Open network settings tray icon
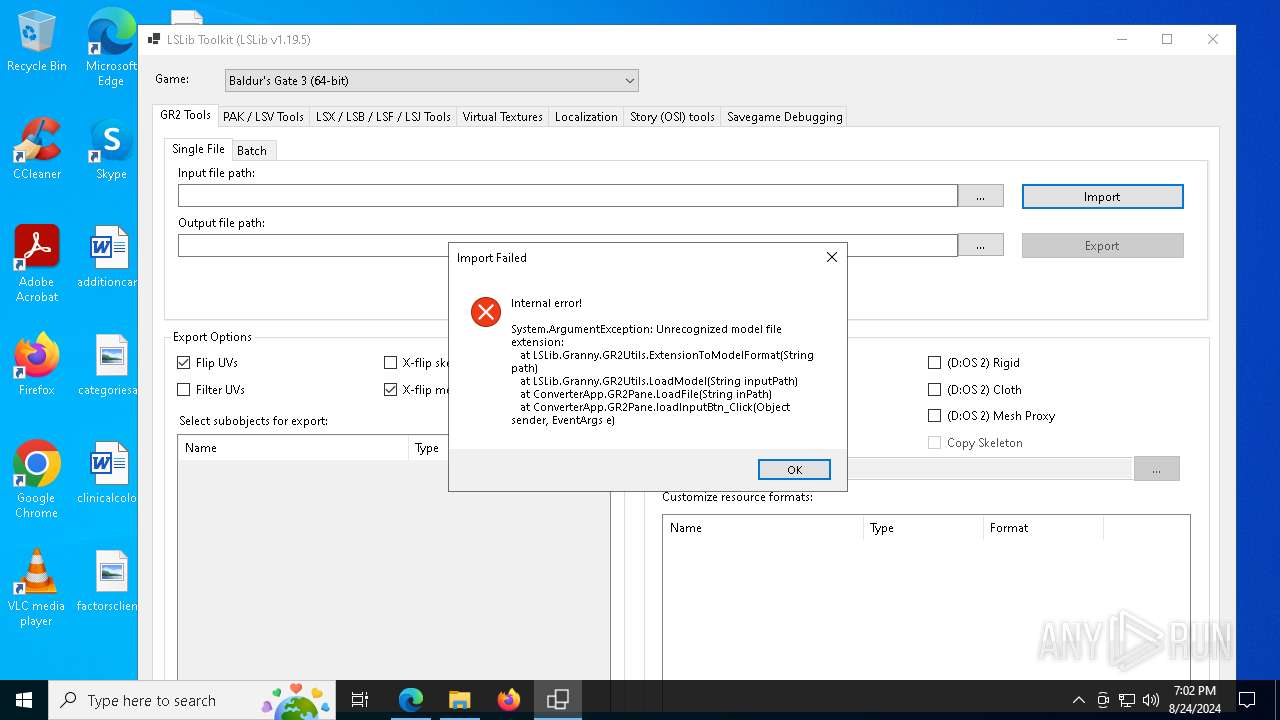This screenshot has height=720, width=1280. pyautogui.click(x=1127, y=700)
